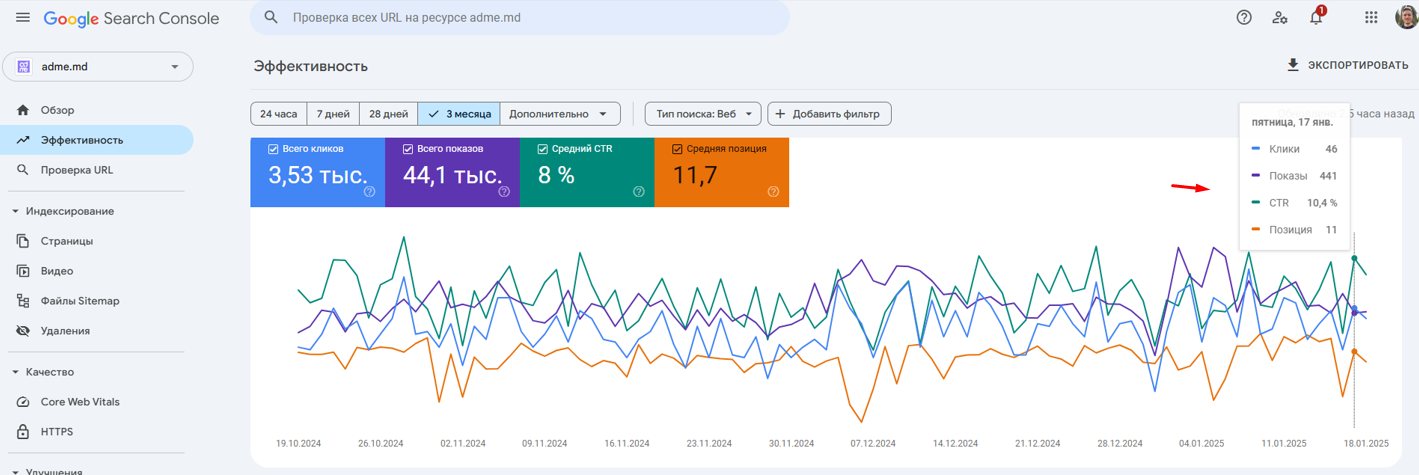Screen dimensions: 1419x475
Task: Open the Тип поиска: Веб dropdown
Action: [x=703, y=114]
